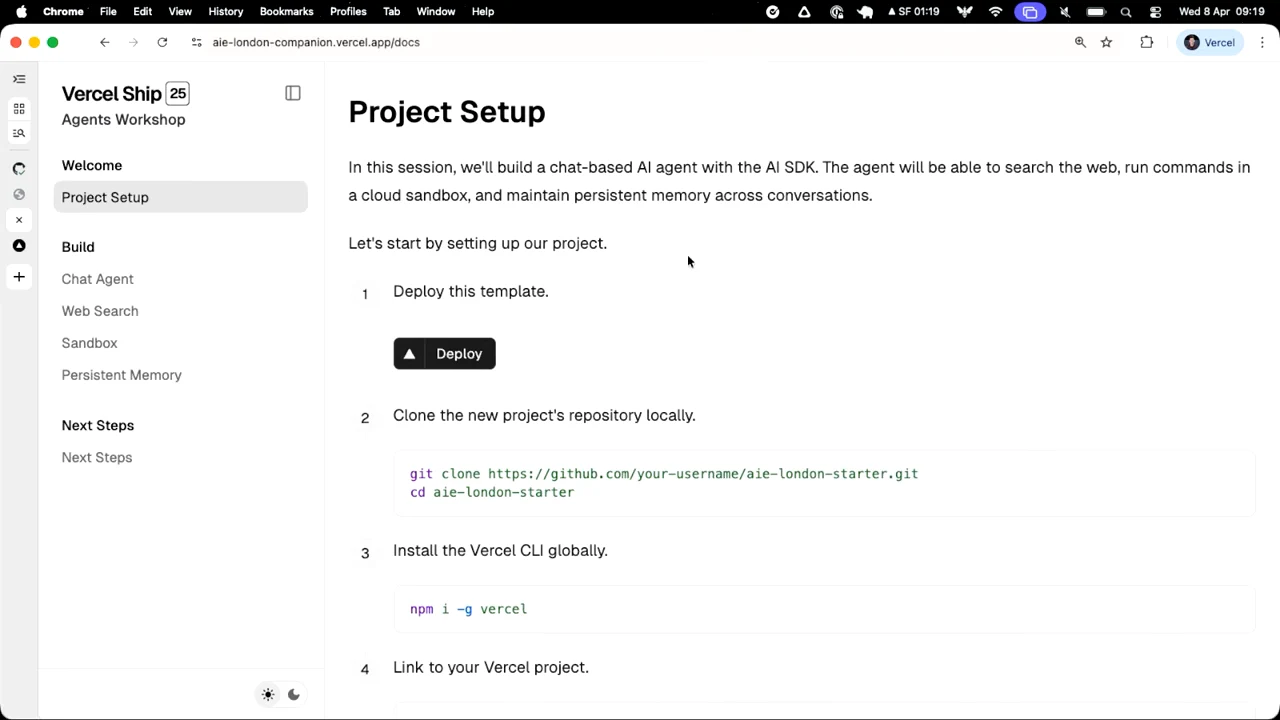Image resolution: width=1280 pixels, height=720 pixels.
Task: Open the Extensions puzzle icon
Action: coord(1147,42)
